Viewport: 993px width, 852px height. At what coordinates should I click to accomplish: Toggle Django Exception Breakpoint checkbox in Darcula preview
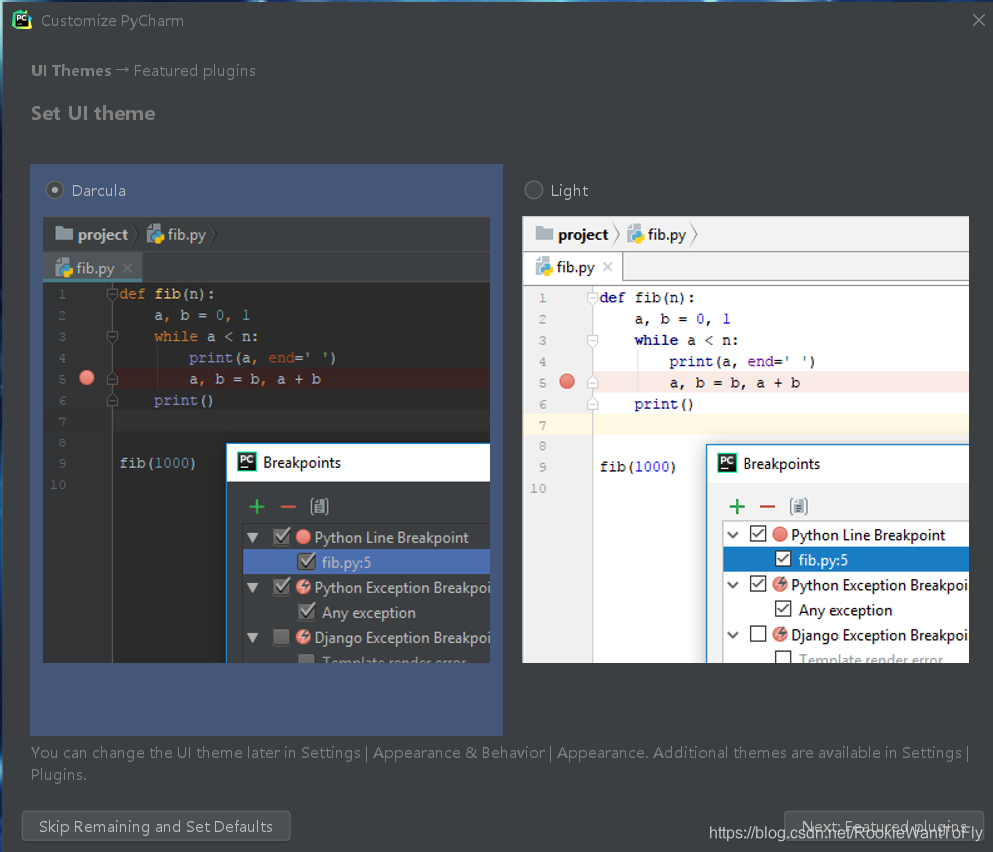tap(281, 637)
